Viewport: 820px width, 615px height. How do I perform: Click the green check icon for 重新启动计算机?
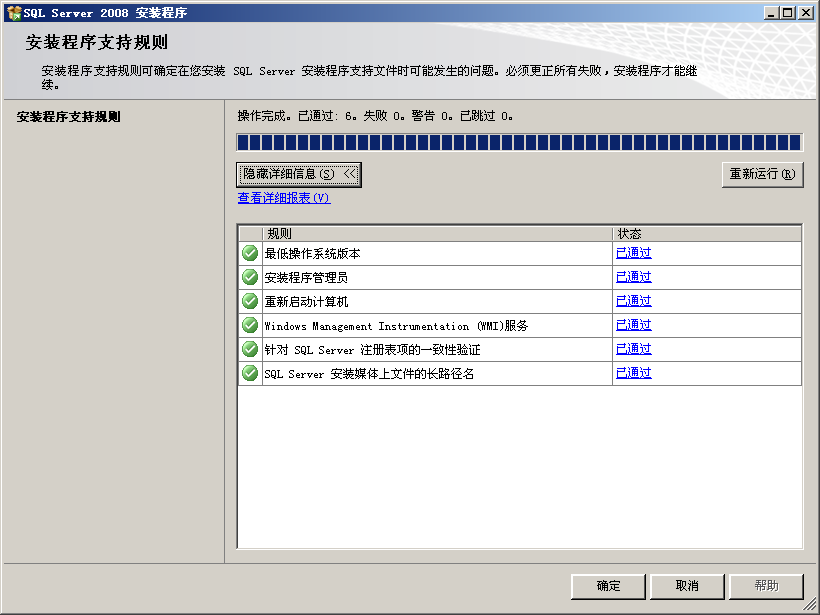(250, 301)
